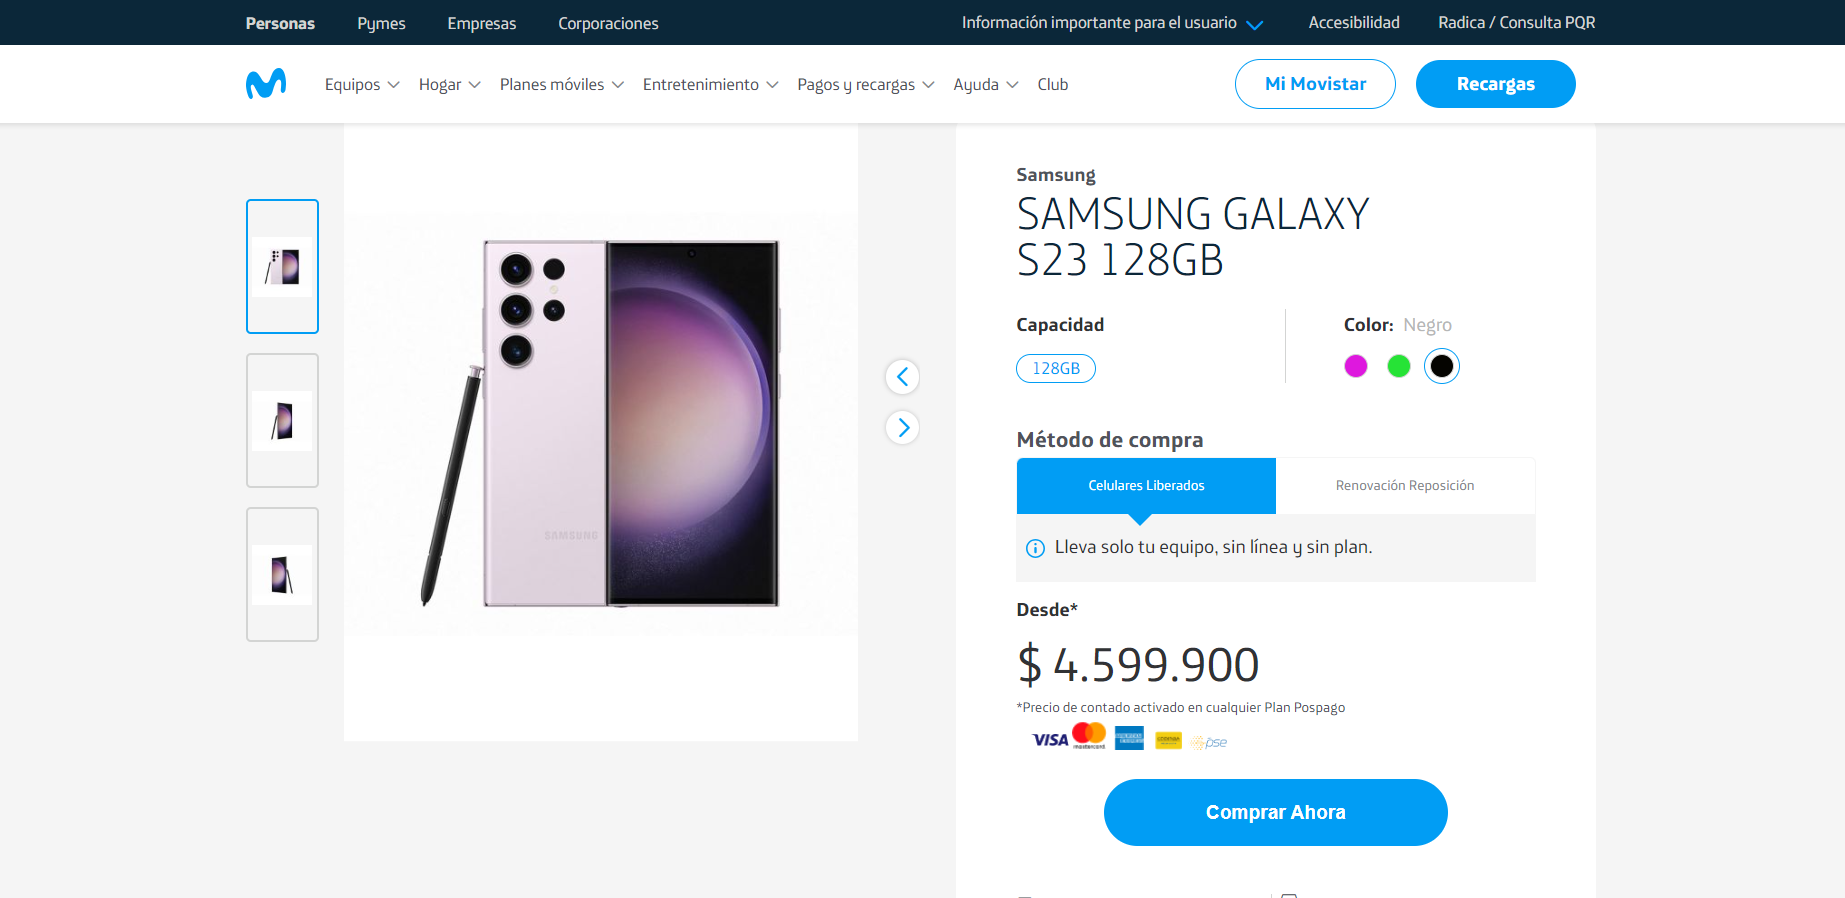The image size is (1845, 898).
Task: Choose the pink color option
Action: (1356, 366)
